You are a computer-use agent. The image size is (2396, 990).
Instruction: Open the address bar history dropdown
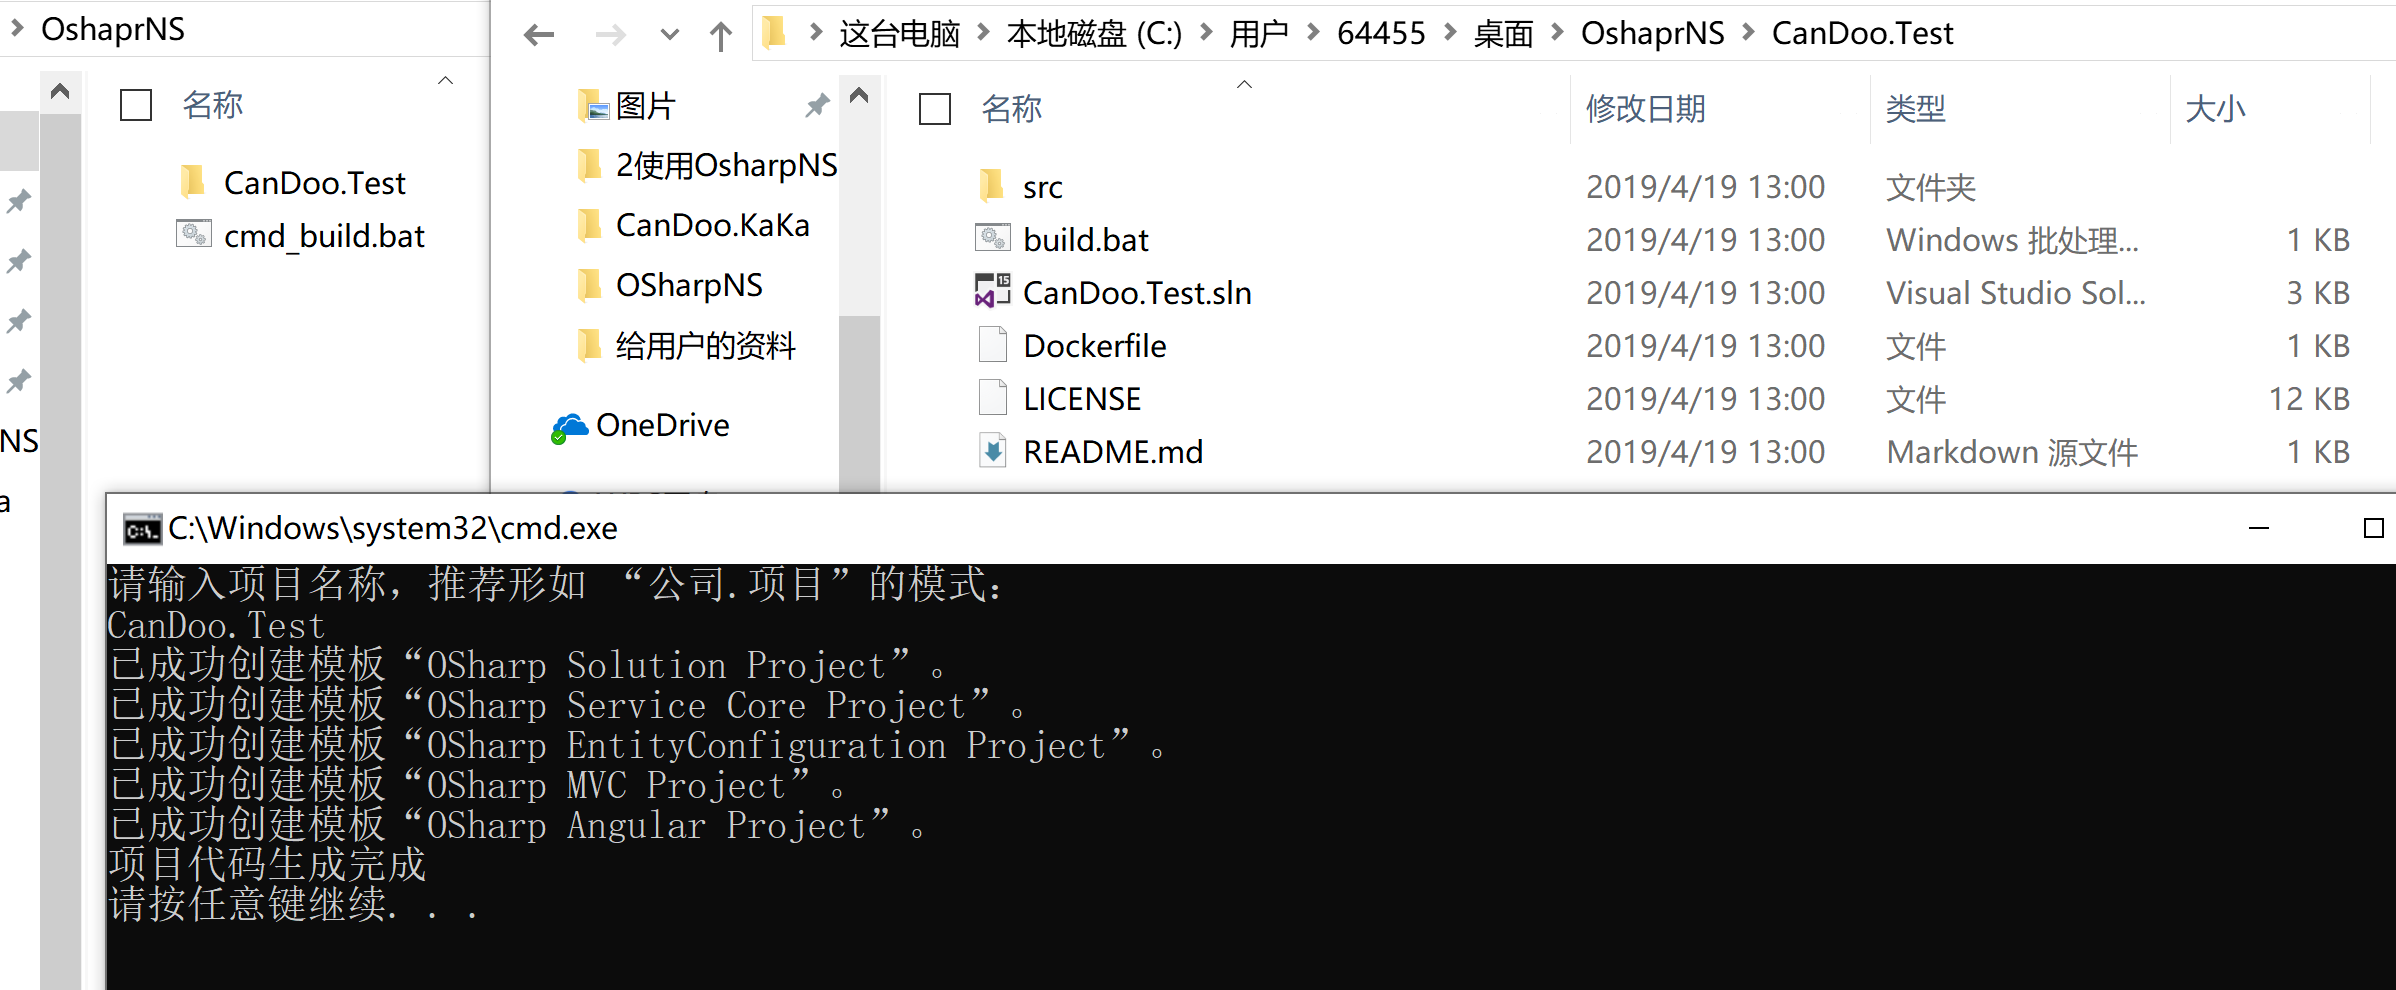coord(668,33)
